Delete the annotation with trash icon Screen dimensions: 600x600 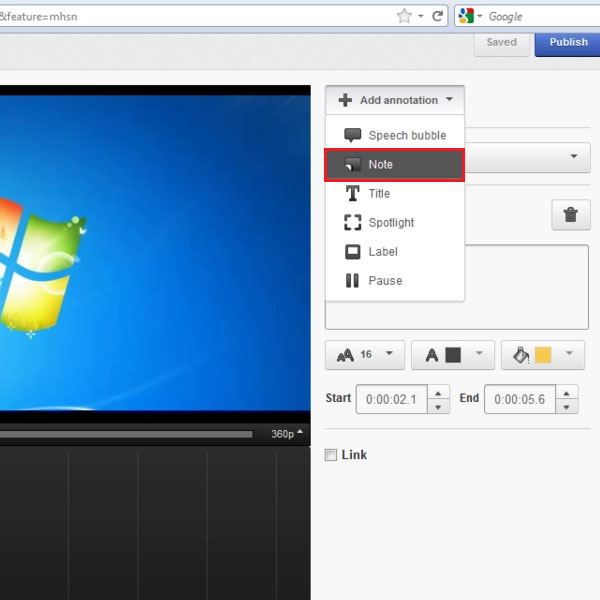571,215
